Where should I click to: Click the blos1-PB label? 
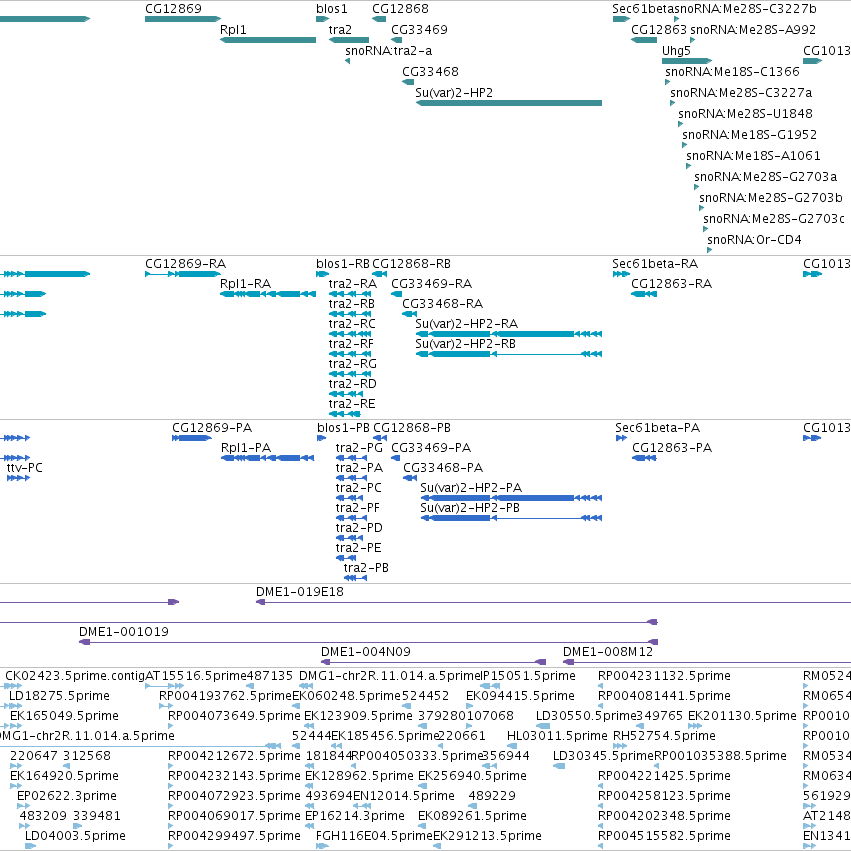point(343,428)
